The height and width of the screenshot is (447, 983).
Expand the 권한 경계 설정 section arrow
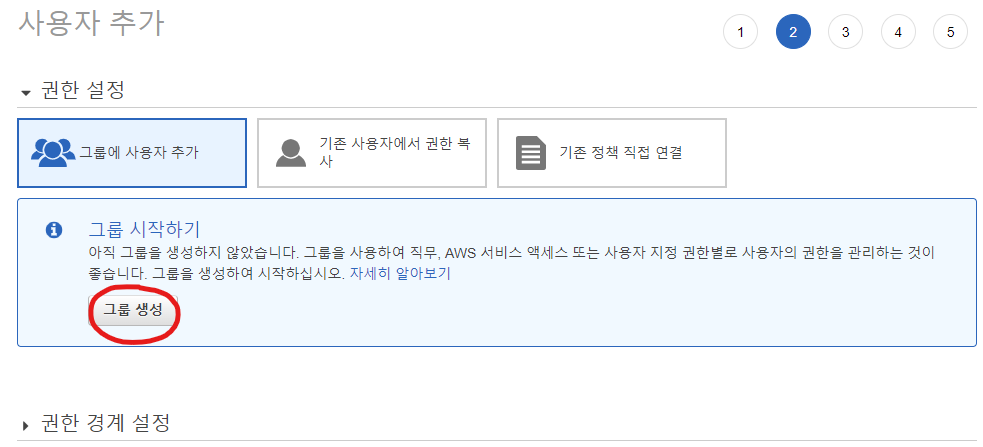coord(26,426)
